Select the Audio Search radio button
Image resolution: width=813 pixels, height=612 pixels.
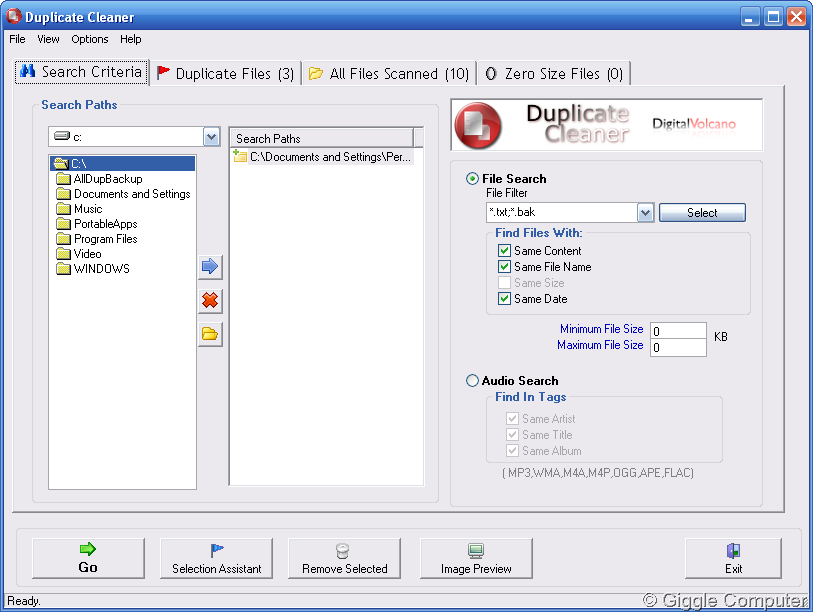coord(472,381)
